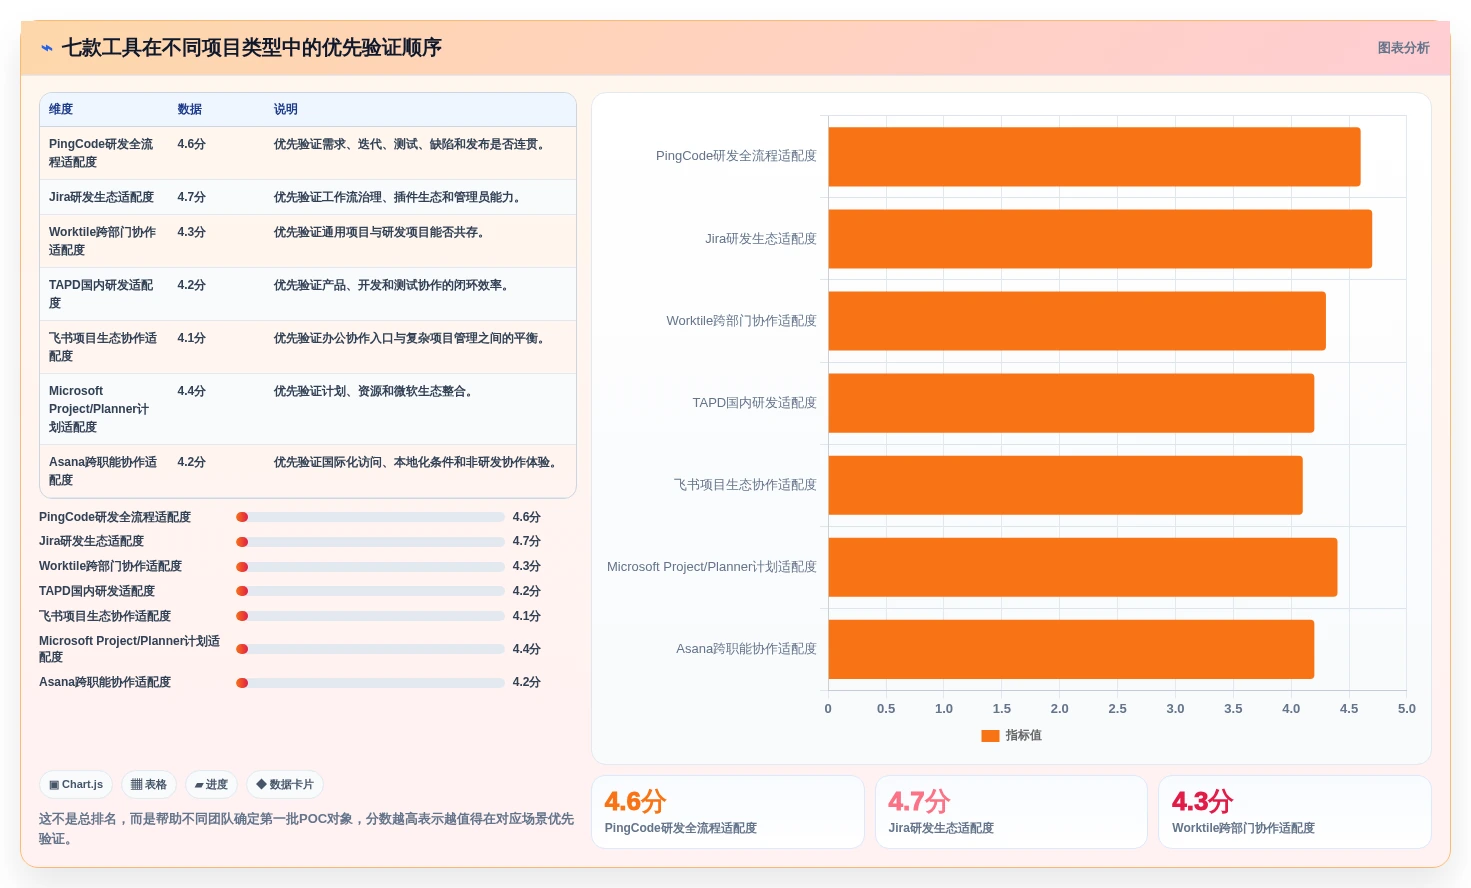The height and width of the screenshot is (888, 1471).
Task: Click the 数据 column header
Action: coord(190,110)
